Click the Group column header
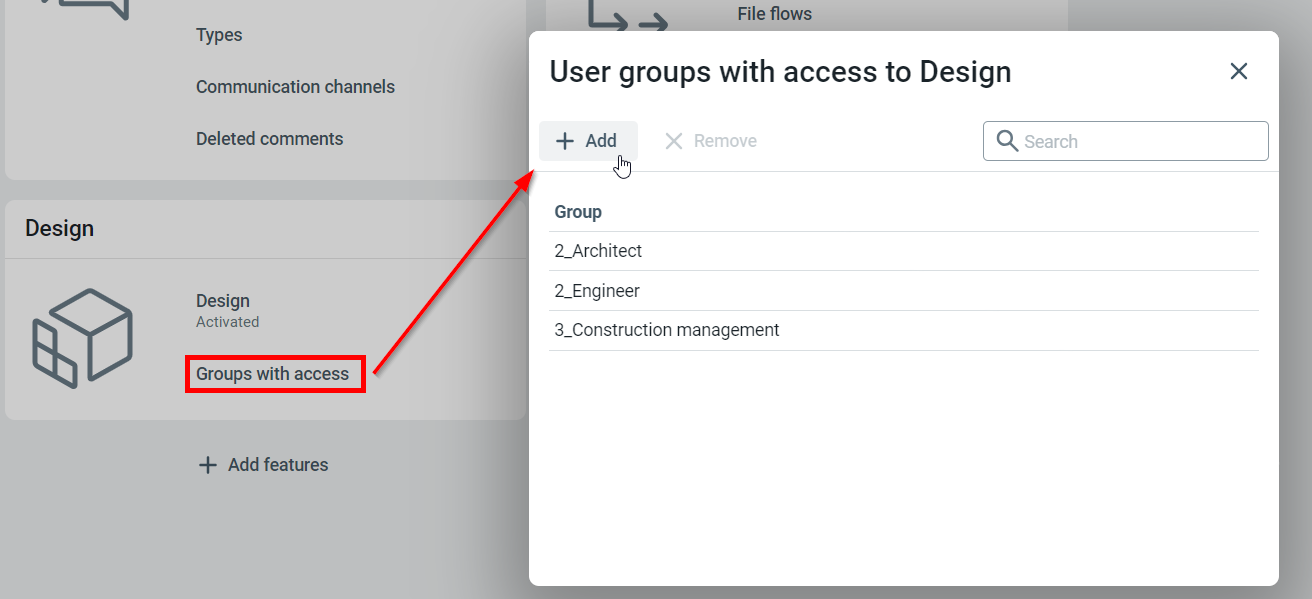Screen dimensions: 1312x599 578,212
